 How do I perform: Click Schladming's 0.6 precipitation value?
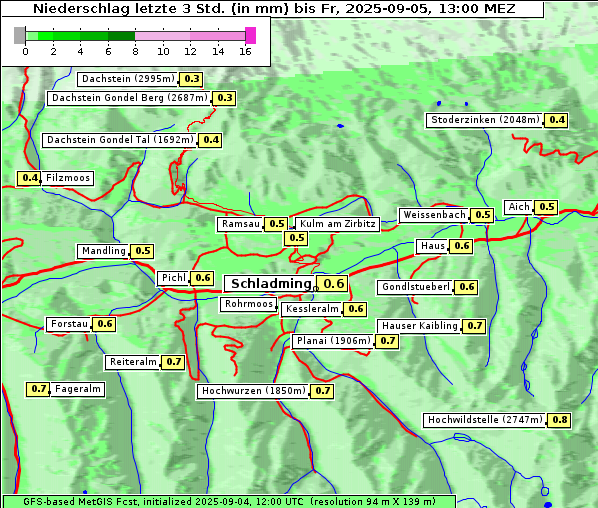point(333,284)
